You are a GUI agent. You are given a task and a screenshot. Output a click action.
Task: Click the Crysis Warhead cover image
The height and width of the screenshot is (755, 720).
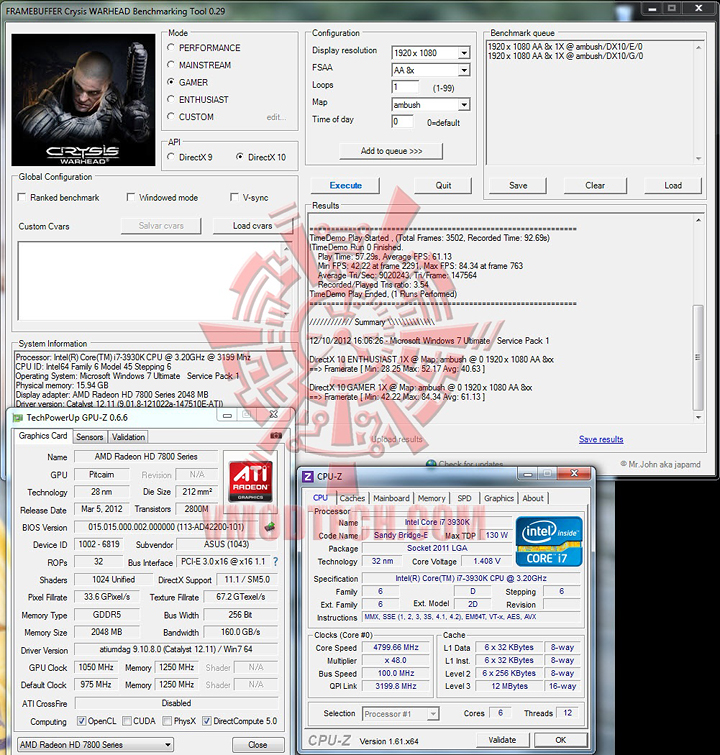pos(83,100)
